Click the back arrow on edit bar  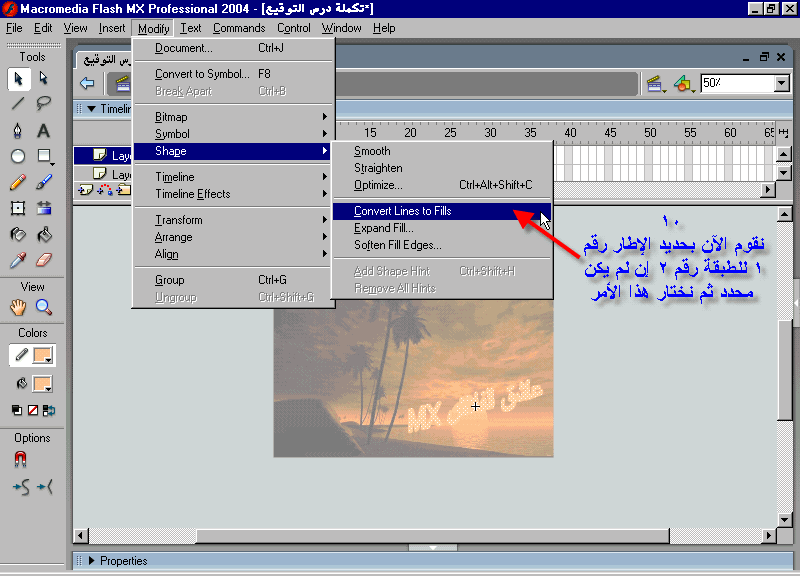pos(87,83)
